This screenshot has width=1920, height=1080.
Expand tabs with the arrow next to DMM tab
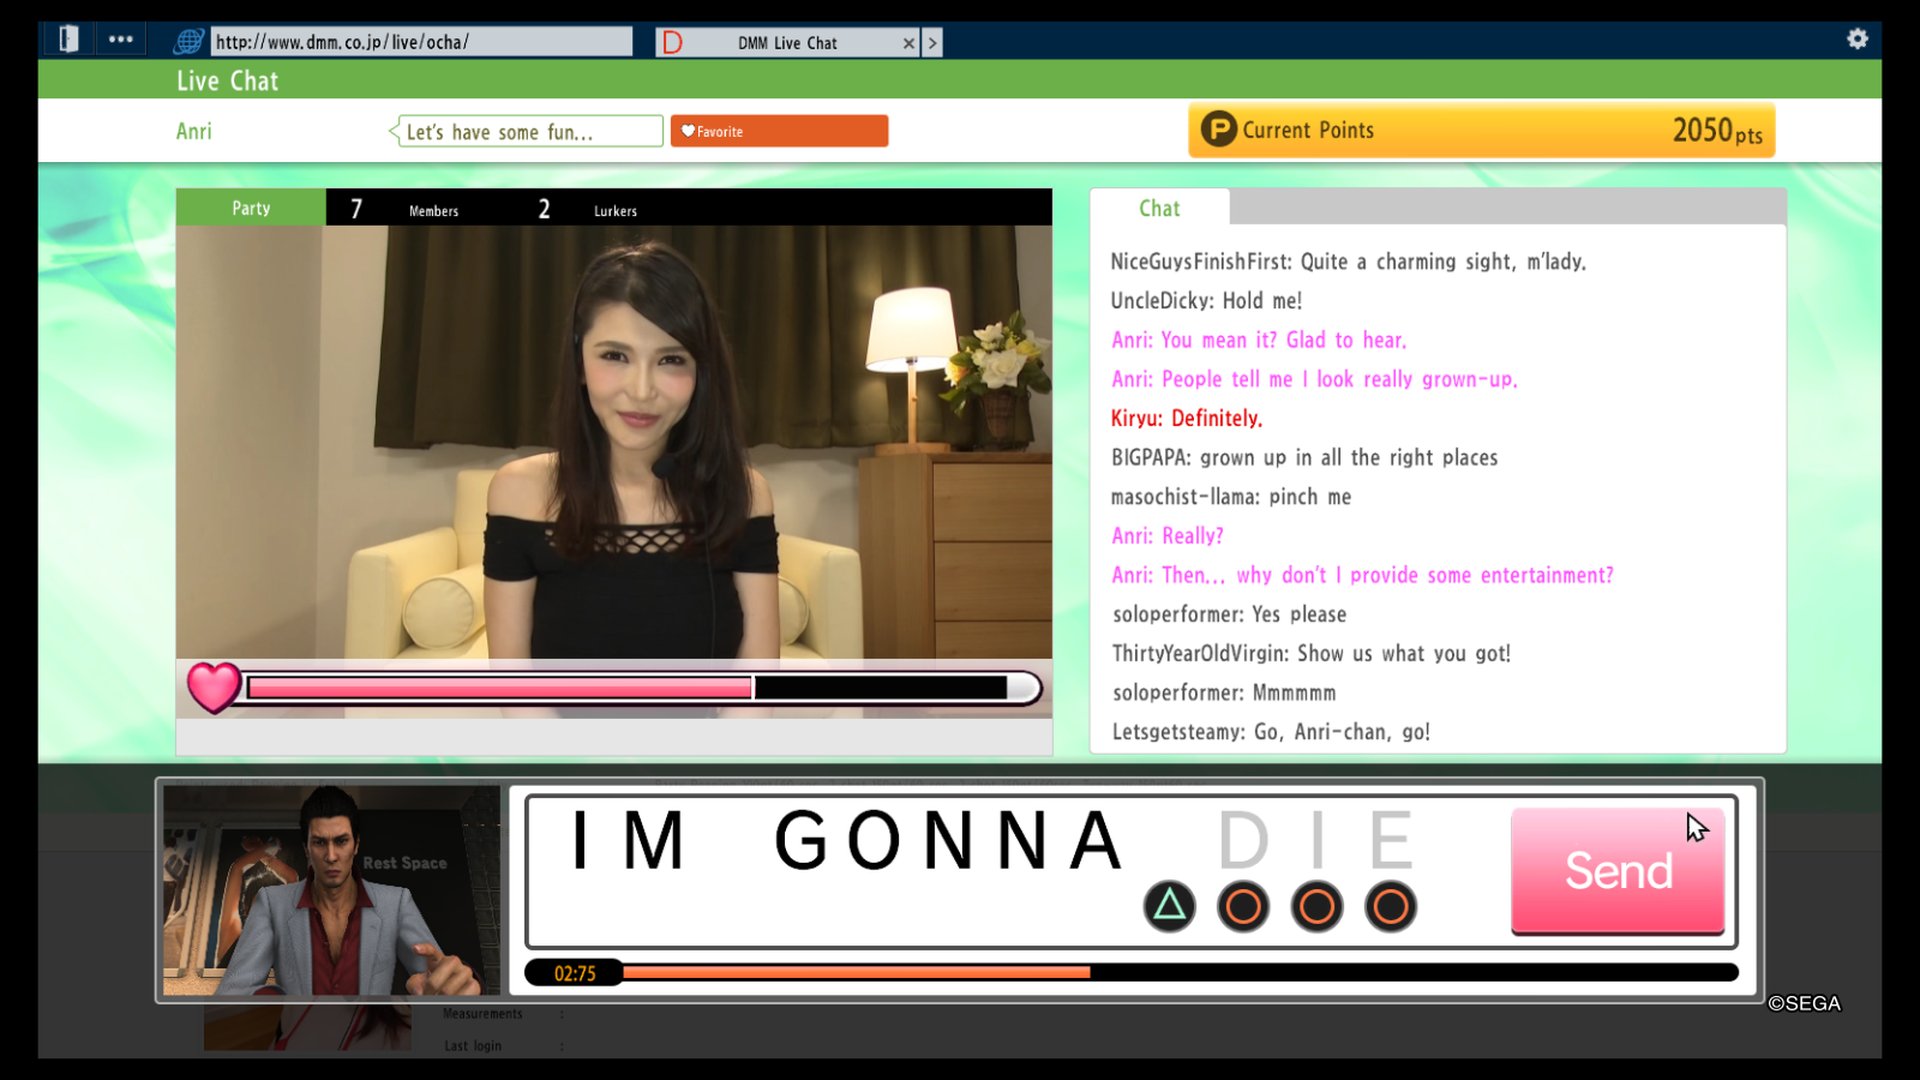coord(932,43)
